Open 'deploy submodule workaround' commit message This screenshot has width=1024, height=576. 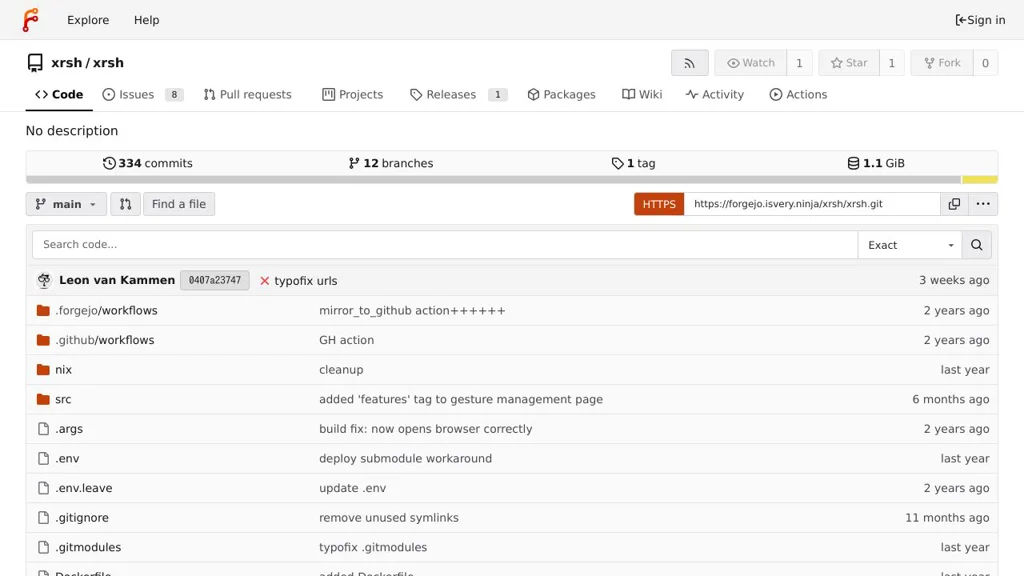(x=406, y=458)
